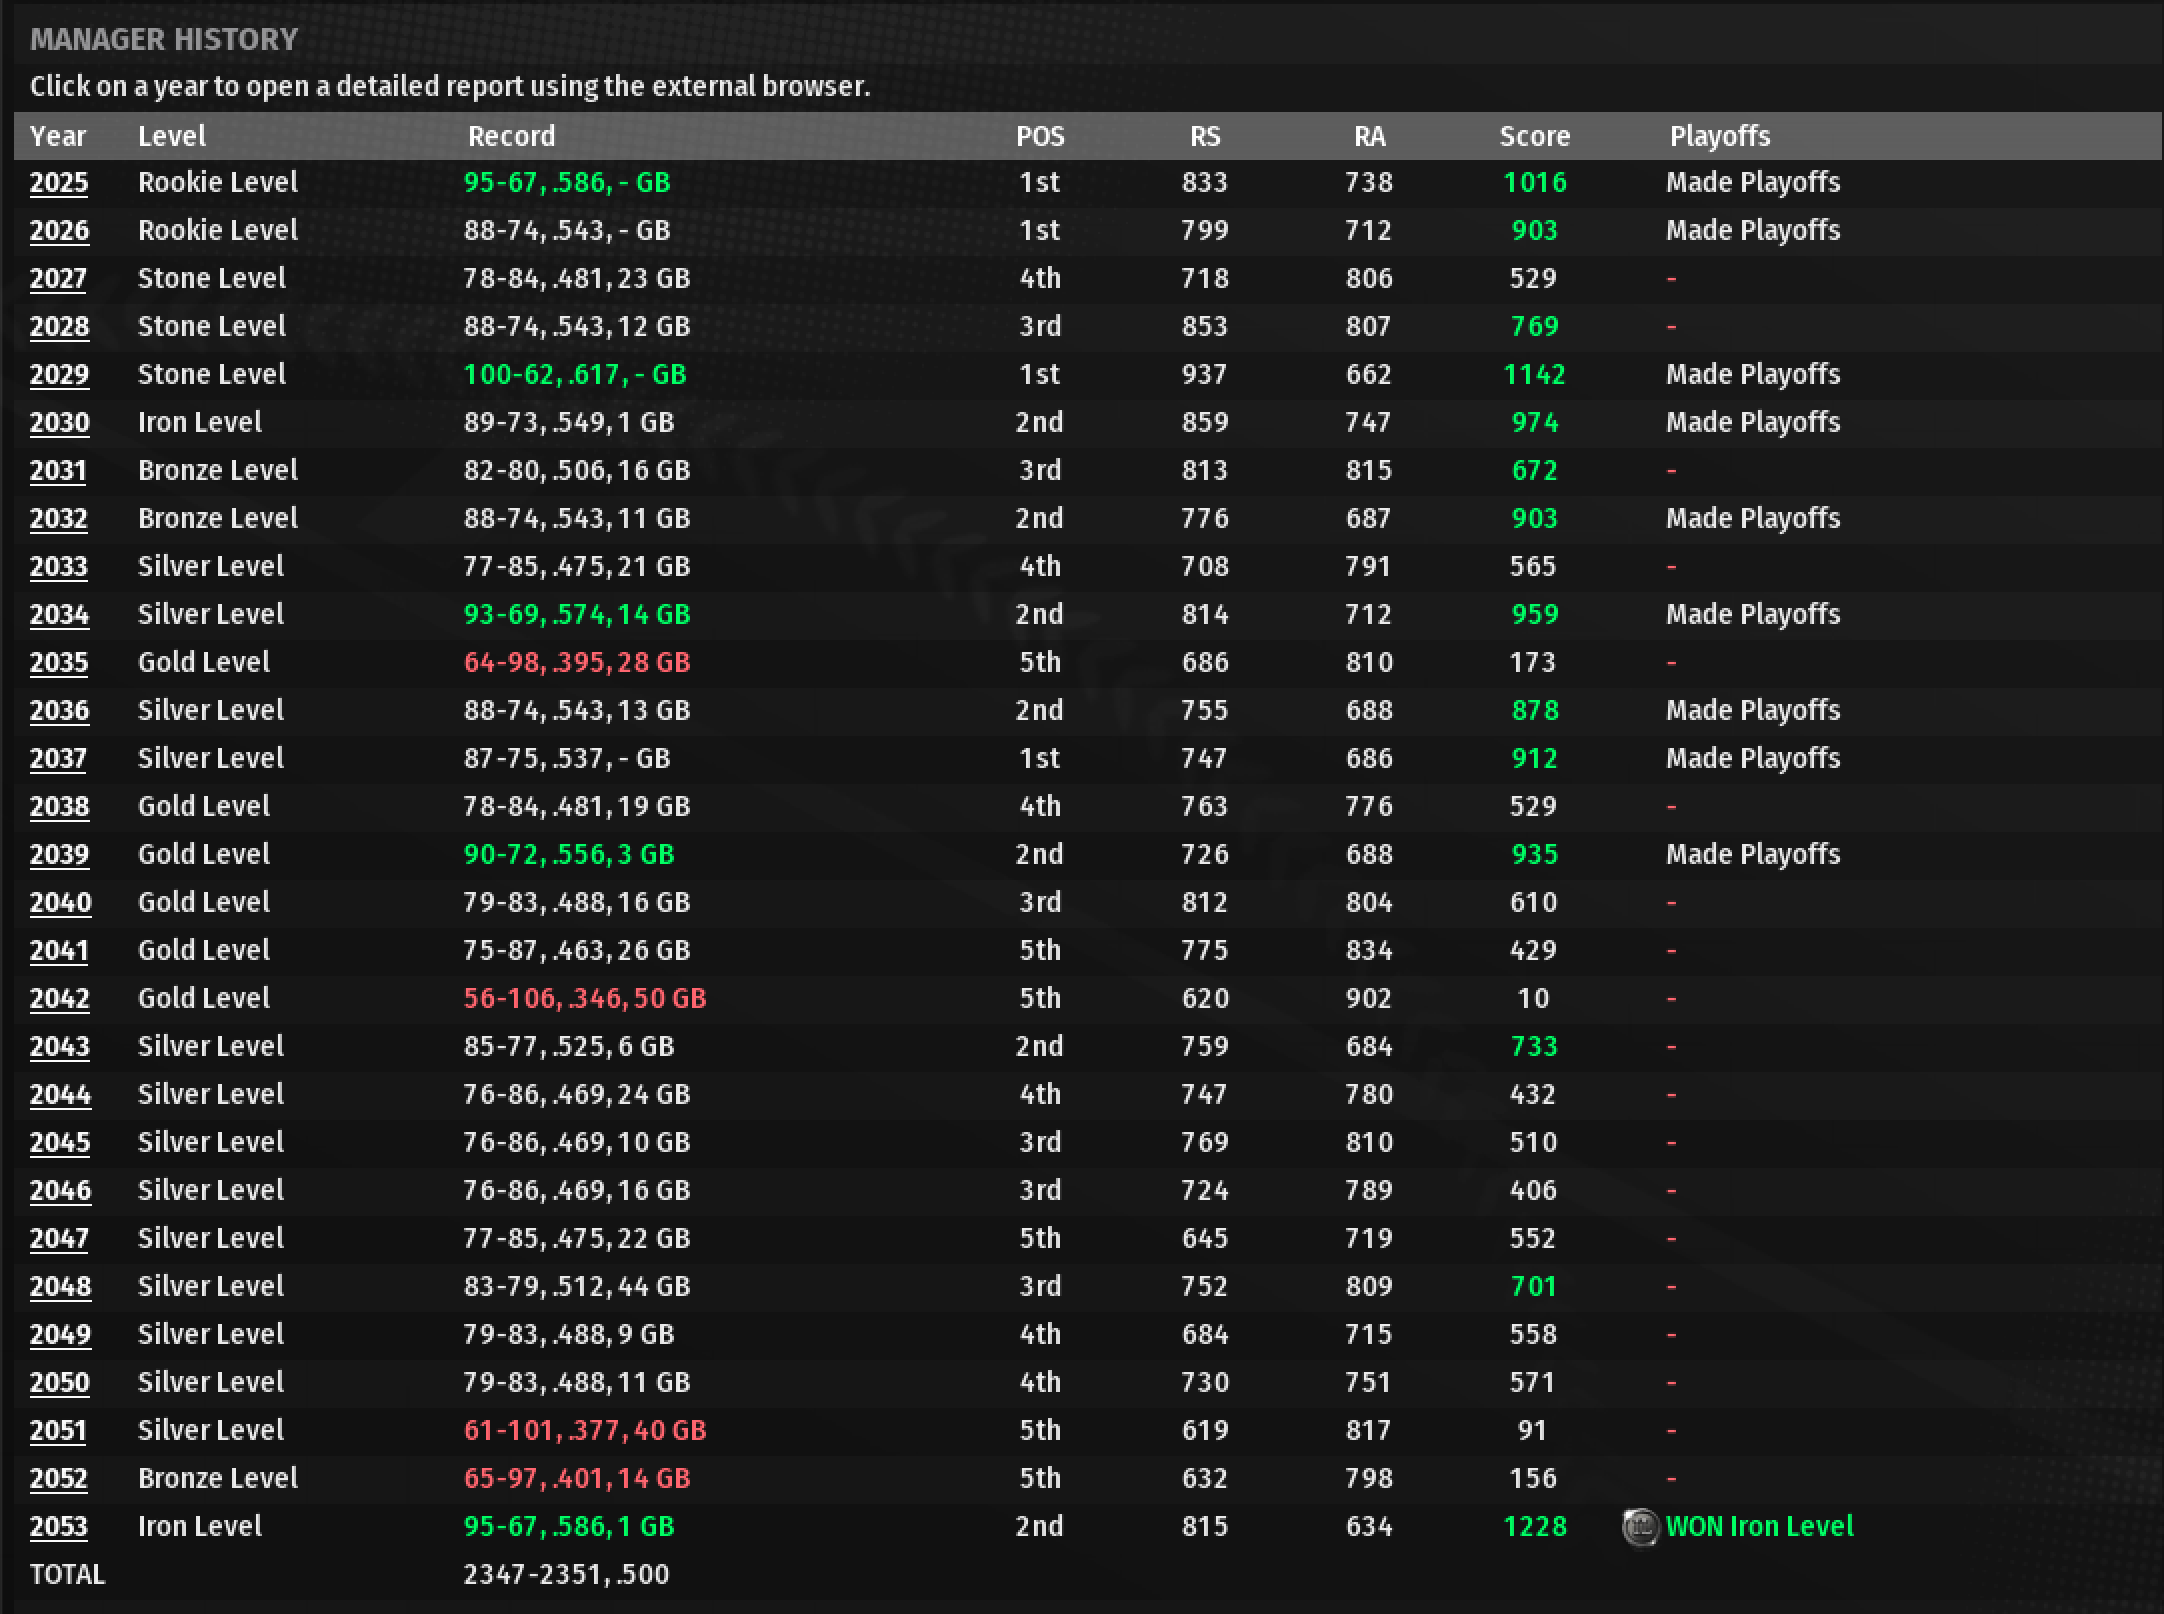Open the 2030 Iron Level year link

tap(59, 423)
